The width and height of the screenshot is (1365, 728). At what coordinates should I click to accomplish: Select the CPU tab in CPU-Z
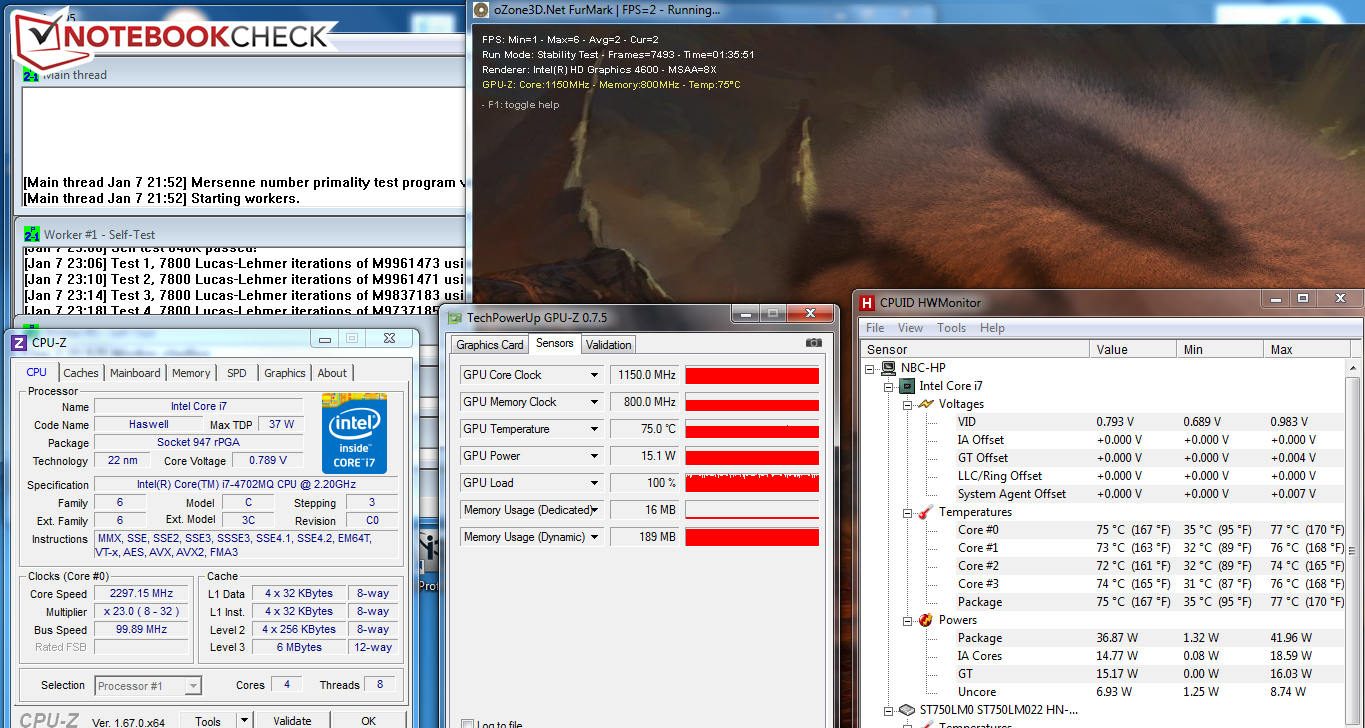(36, 372)
